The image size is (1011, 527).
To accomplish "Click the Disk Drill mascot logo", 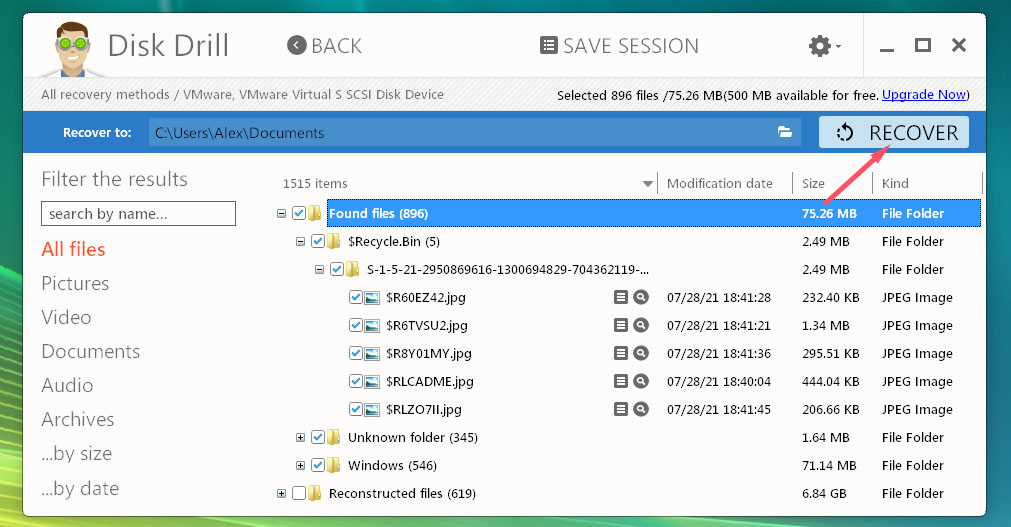I will pos(72,49).
